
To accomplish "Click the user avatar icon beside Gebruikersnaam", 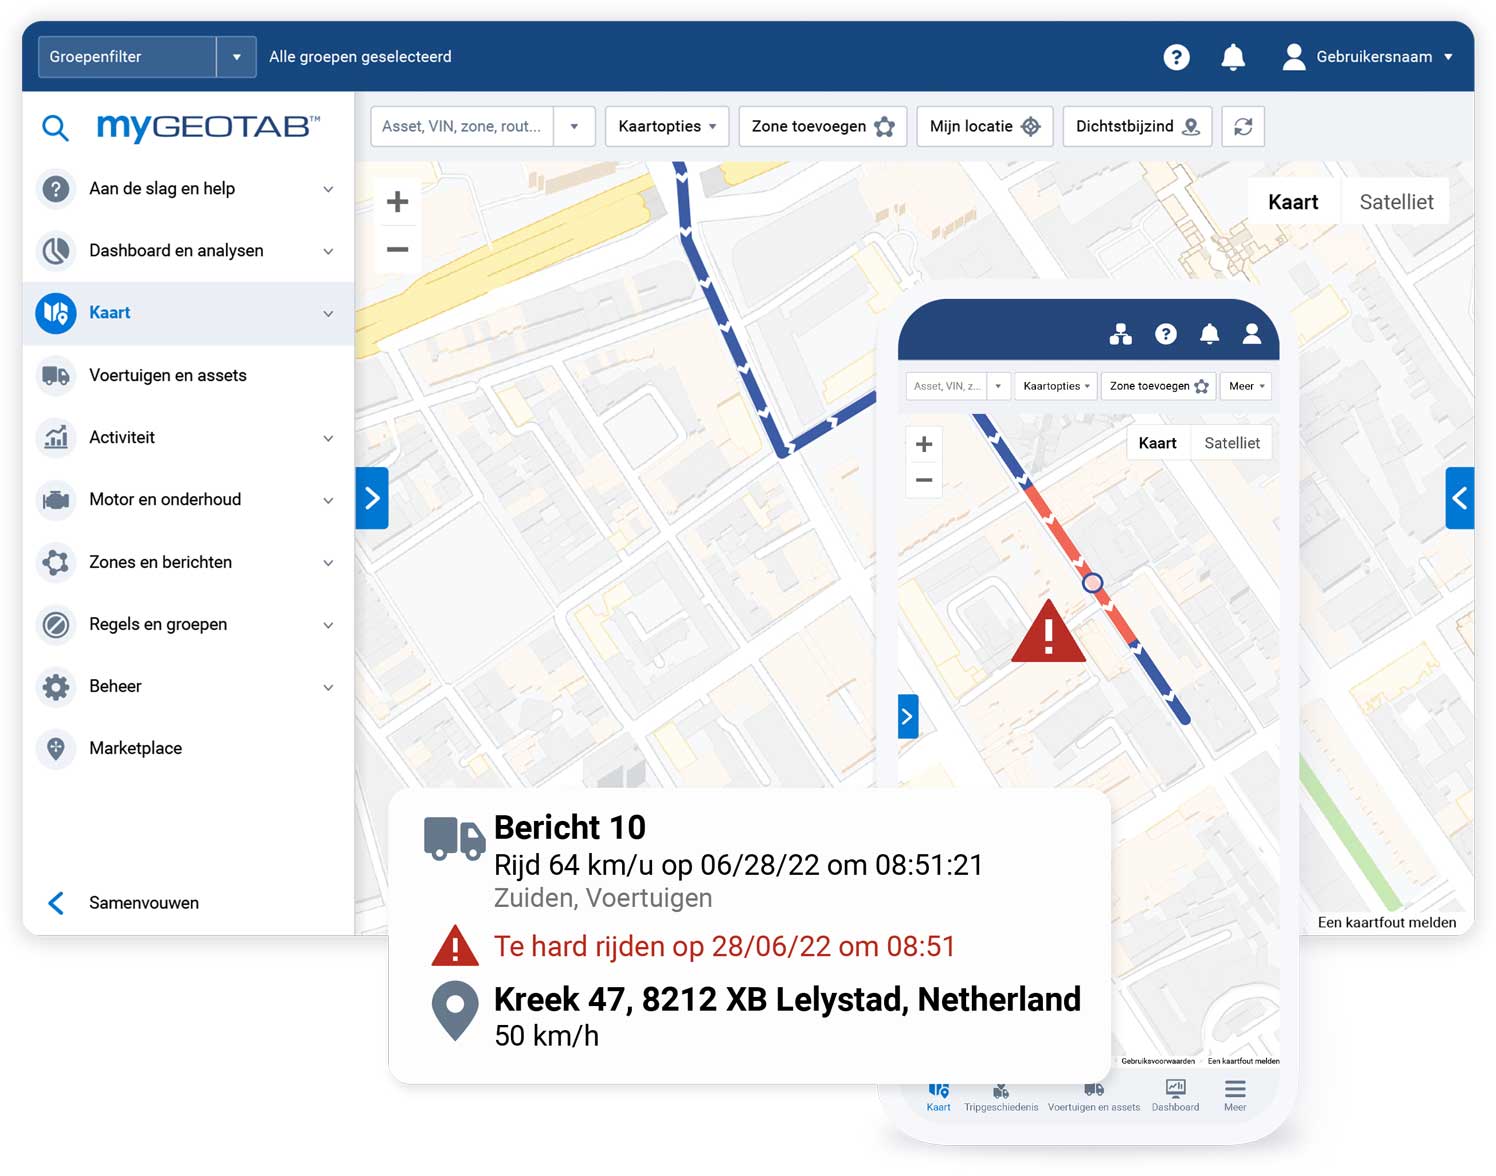I will (1293, 57).
